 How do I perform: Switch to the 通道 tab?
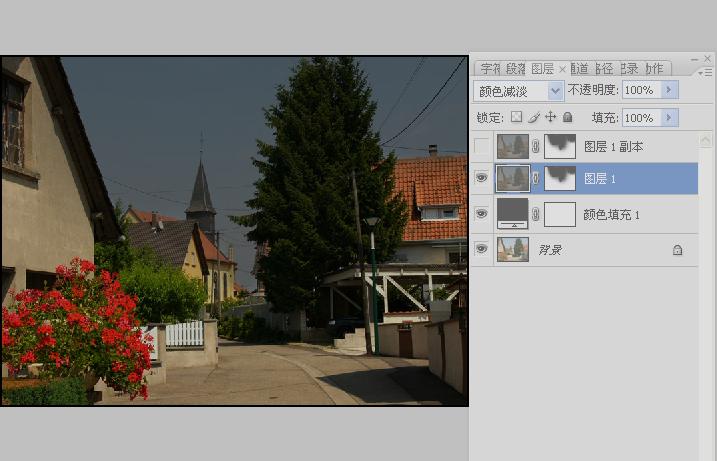click(580, 69)
